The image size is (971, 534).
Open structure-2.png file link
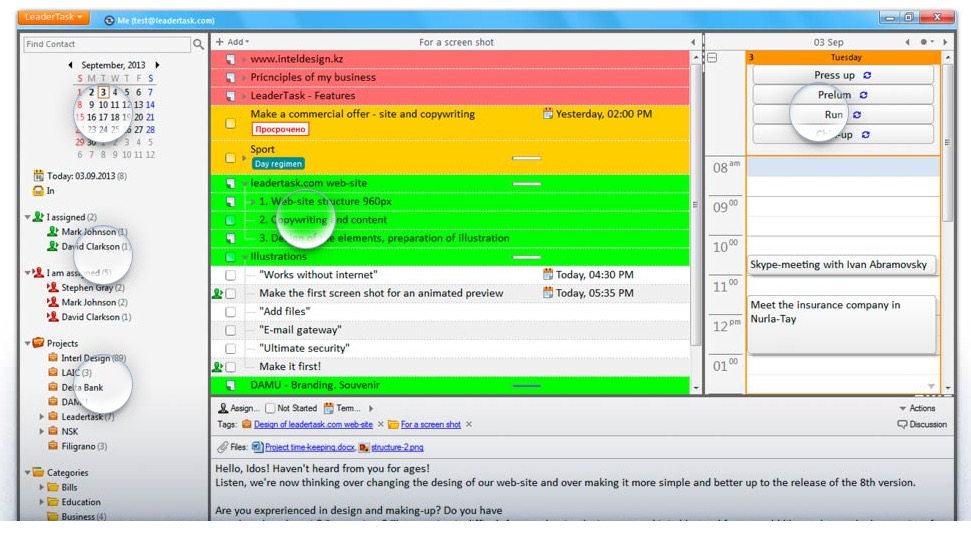tap(397, 447)
